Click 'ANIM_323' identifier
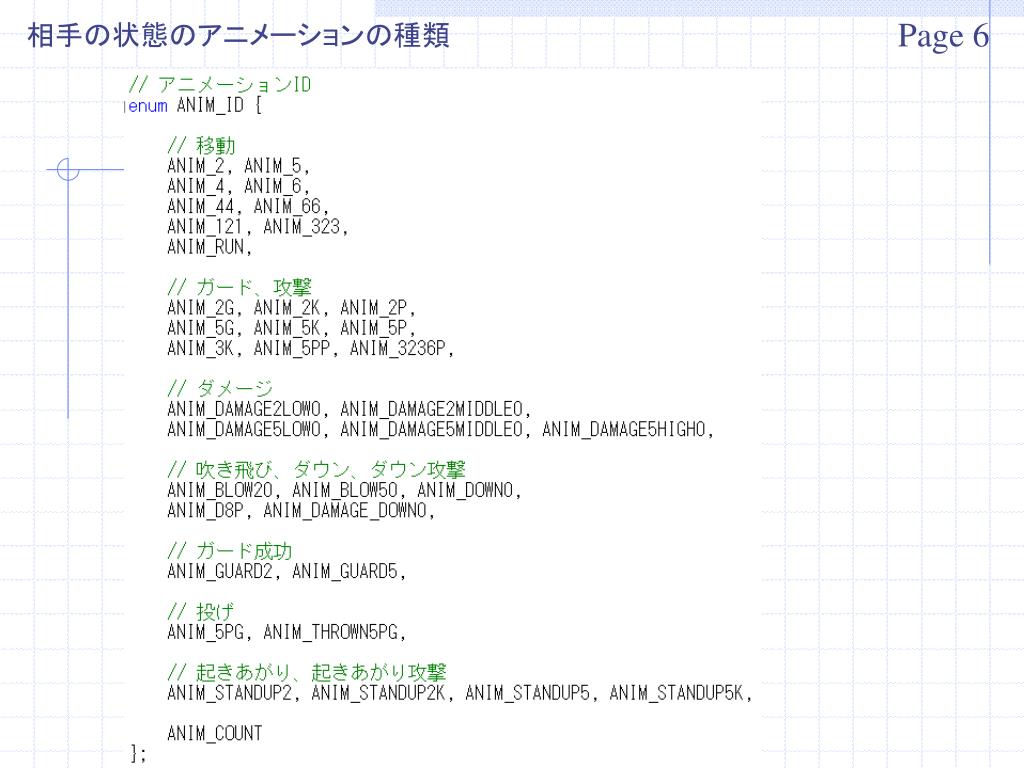Screen dimensions: 1024x768 coord(302,227)
